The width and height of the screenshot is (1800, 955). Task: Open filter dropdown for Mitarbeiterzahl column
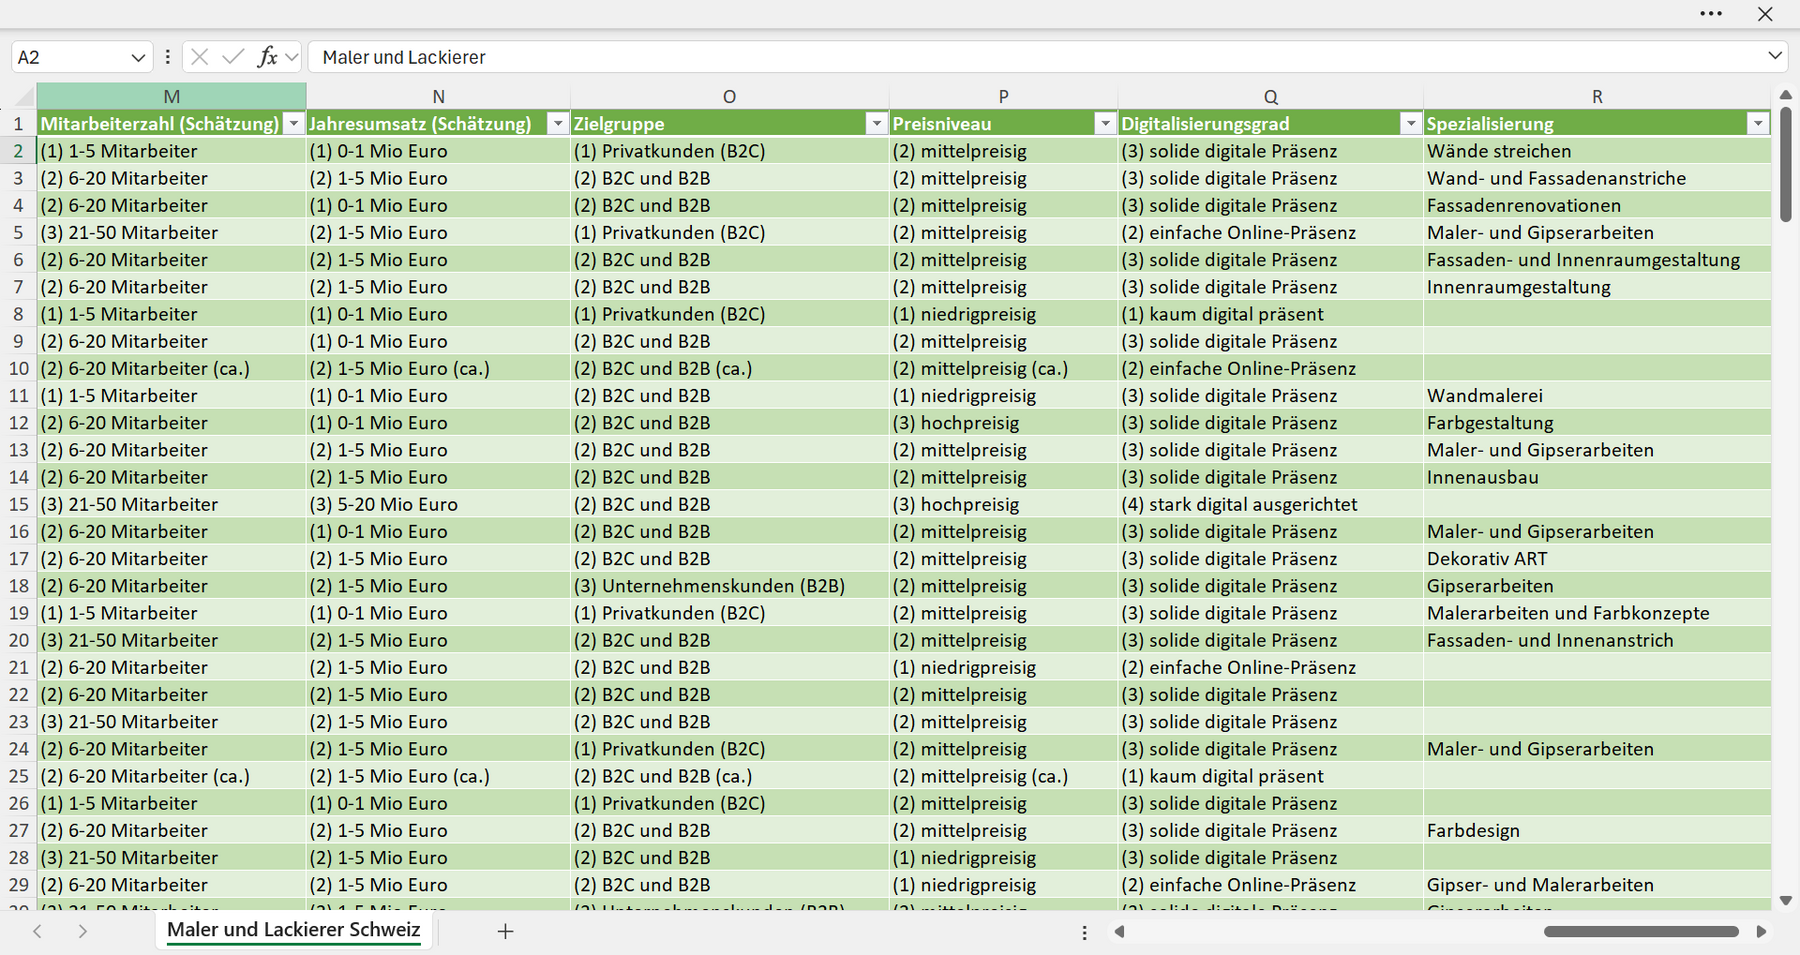point(293,124)
